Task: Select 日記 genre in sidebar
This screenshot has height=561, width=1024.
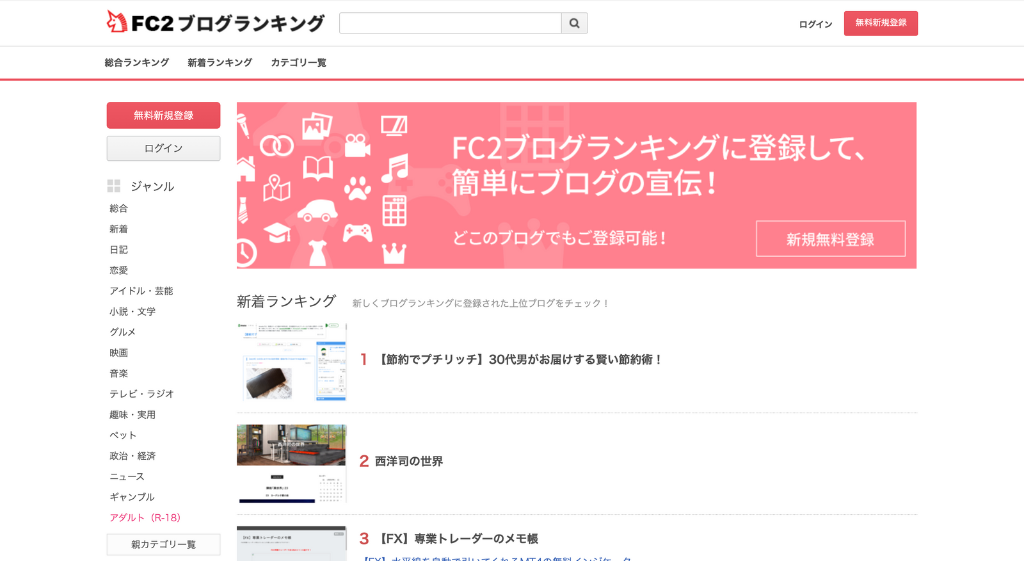Action: tap(119, 249)
